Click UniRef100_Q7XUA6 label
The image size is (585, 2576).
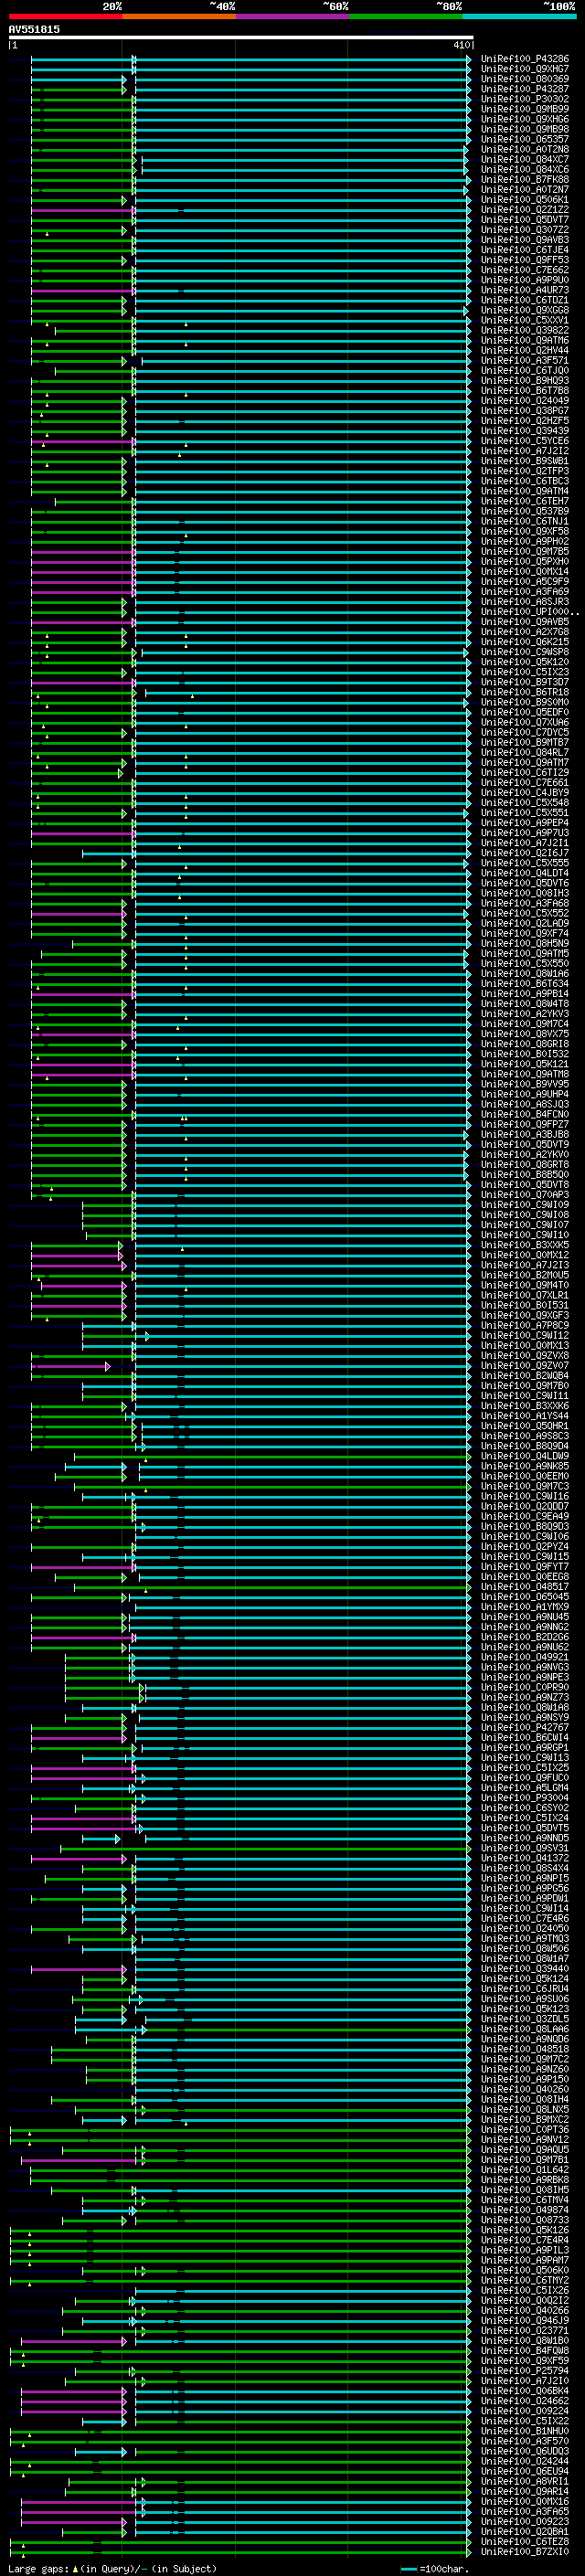click(x=524, y=722)
